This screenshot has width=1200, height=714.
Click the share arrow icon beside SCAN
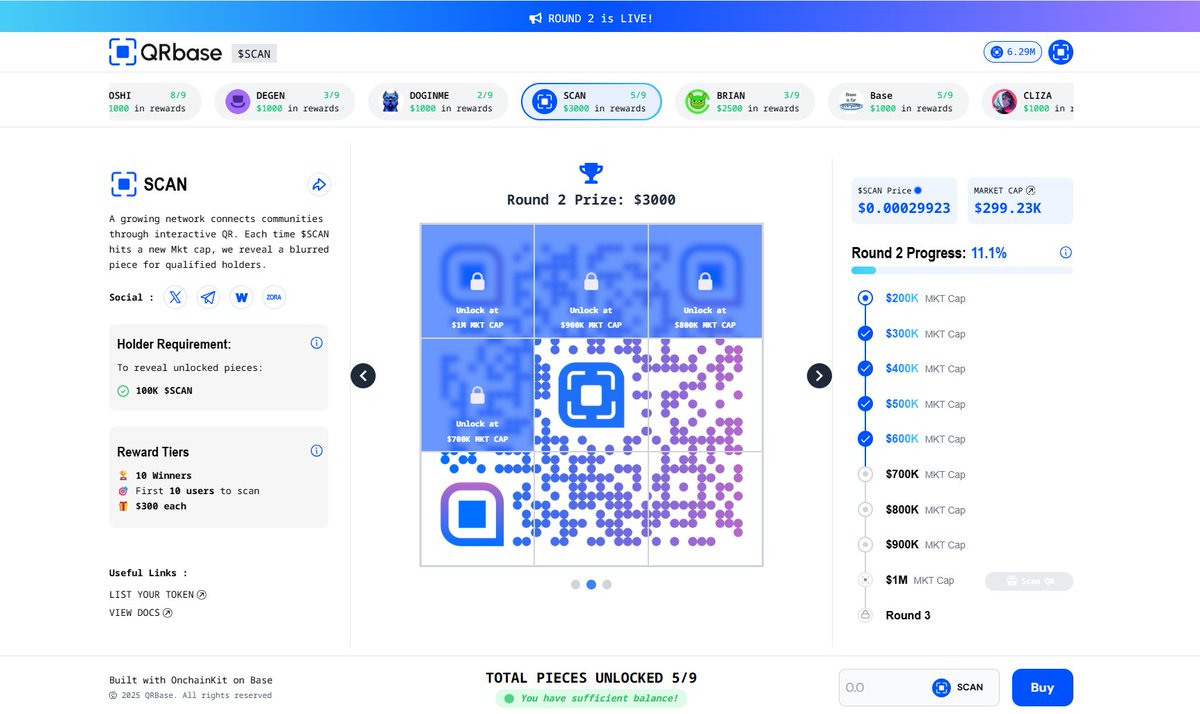tap(319, 184)
